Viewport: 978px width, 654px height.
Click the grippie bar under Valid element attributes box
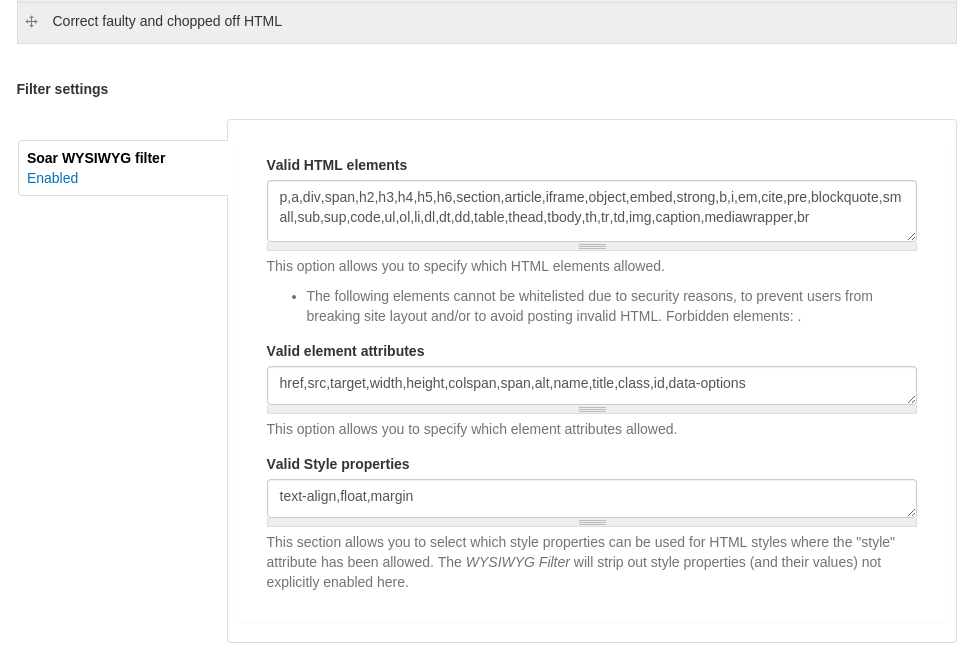pyautogui.click(x=591, y=410)
